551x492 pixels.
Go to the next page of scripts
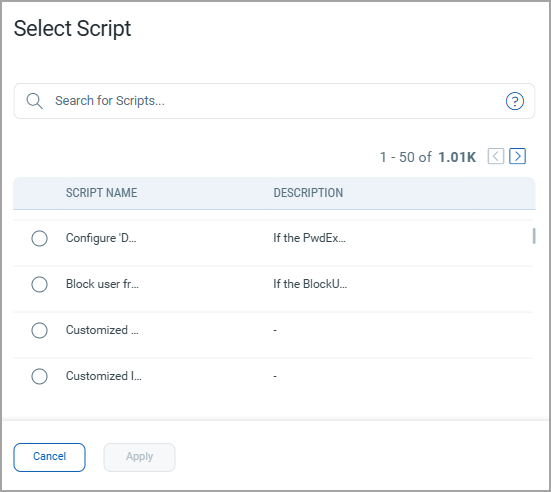(x=518, y=156)
